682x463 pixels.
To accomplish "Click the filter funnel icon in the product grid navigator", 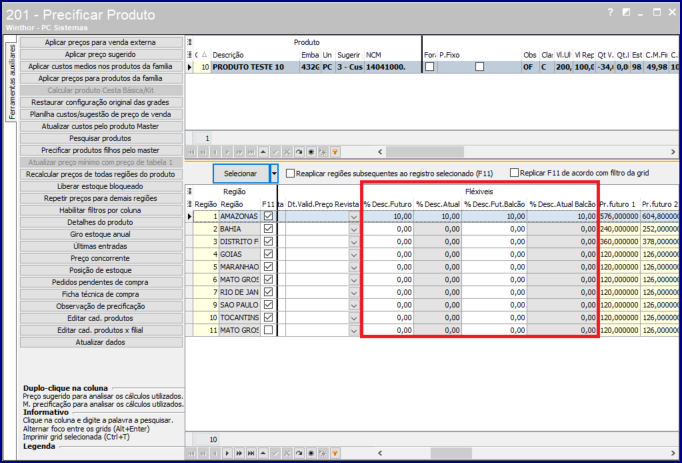I will point(335,152).
